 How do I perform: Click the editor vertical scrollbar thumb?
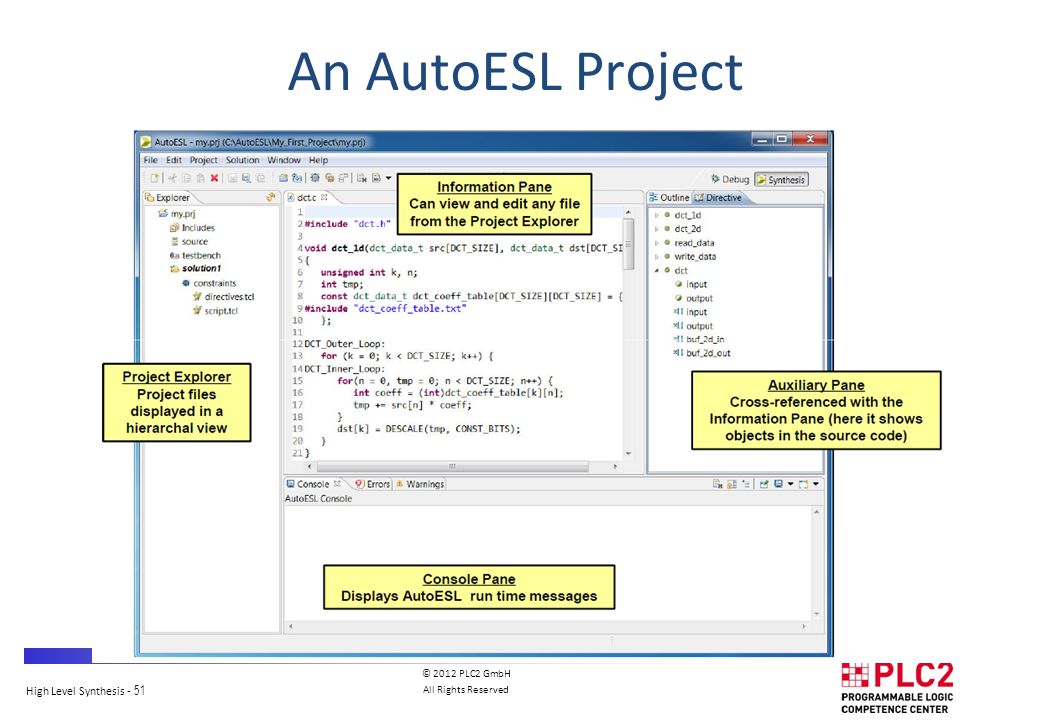[628, 244]
